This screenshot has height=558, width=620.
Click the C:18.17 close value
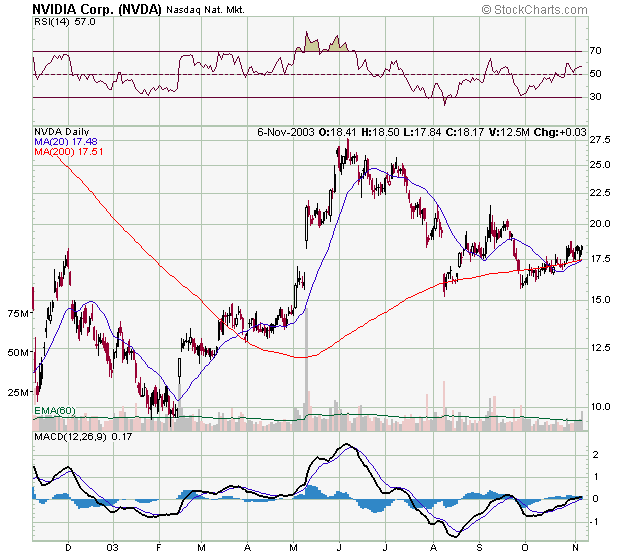465,132
